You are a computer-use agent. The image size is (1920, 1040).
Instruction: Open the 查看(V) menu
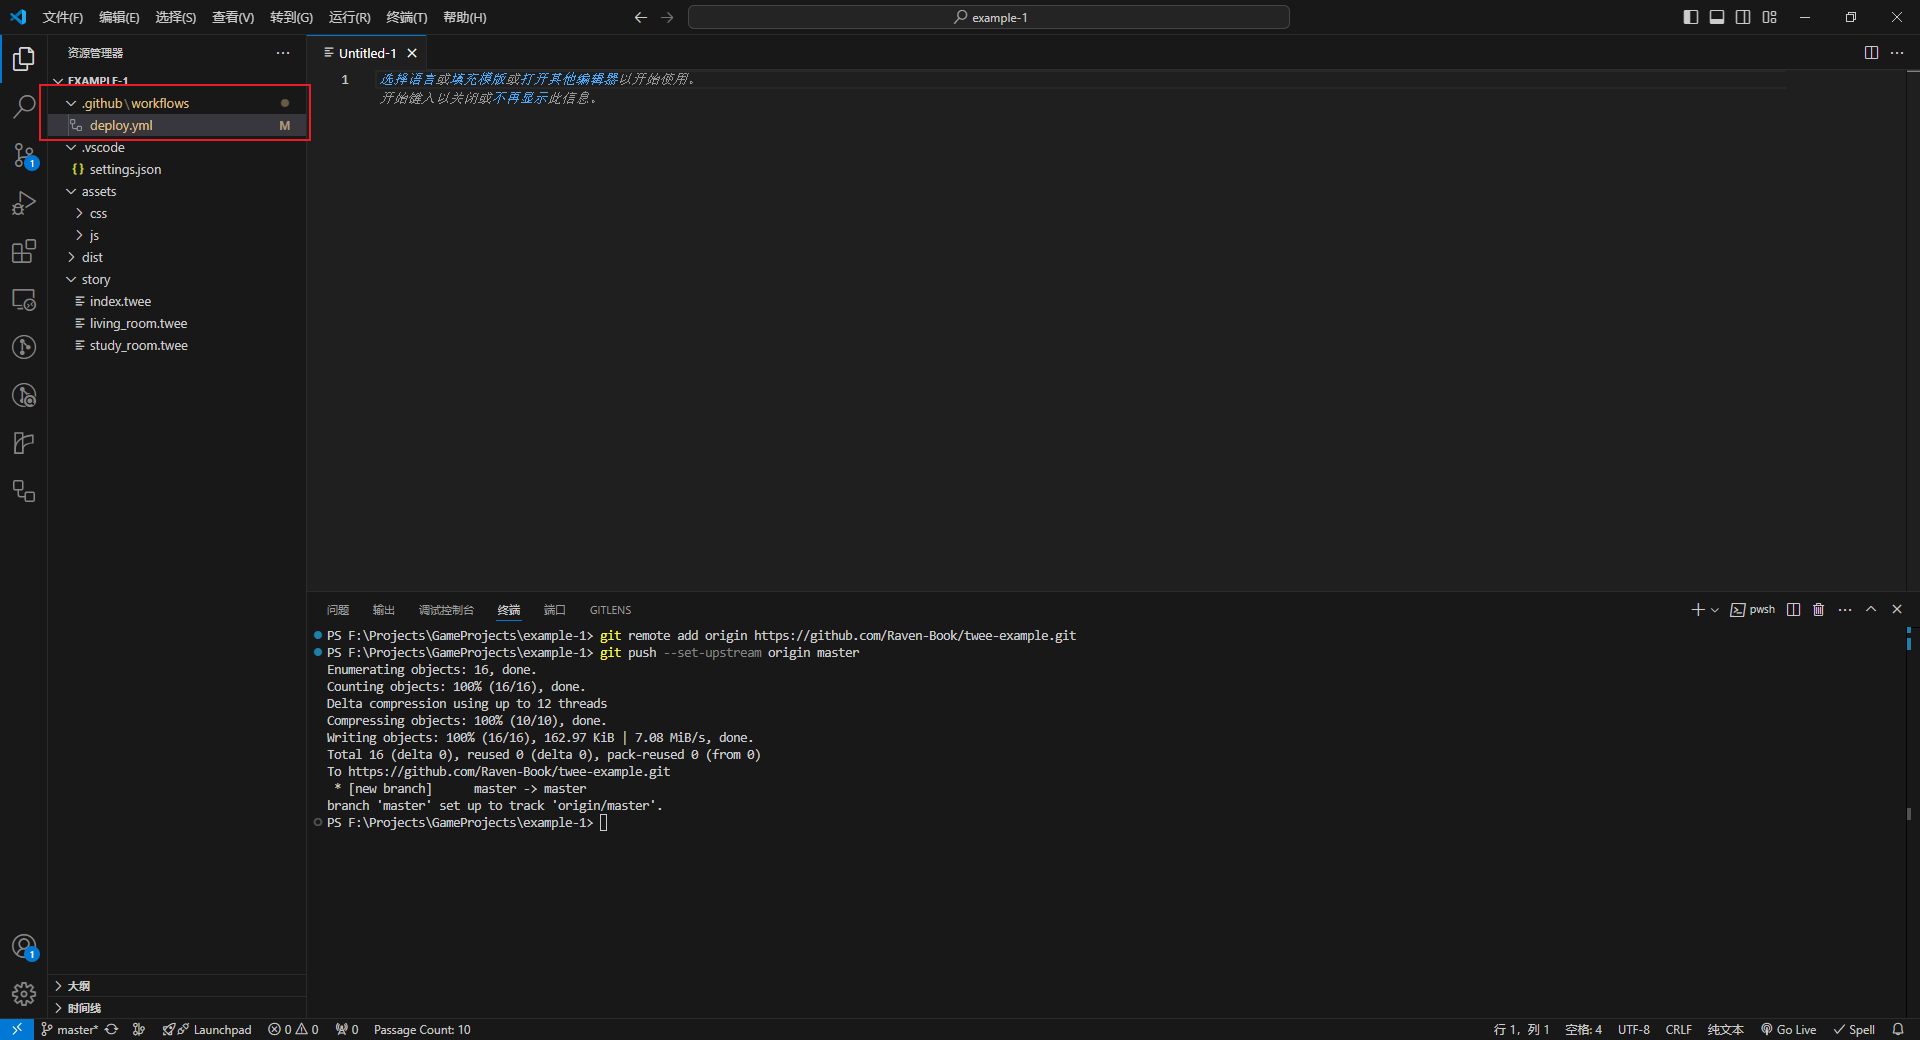click(233, 17)
